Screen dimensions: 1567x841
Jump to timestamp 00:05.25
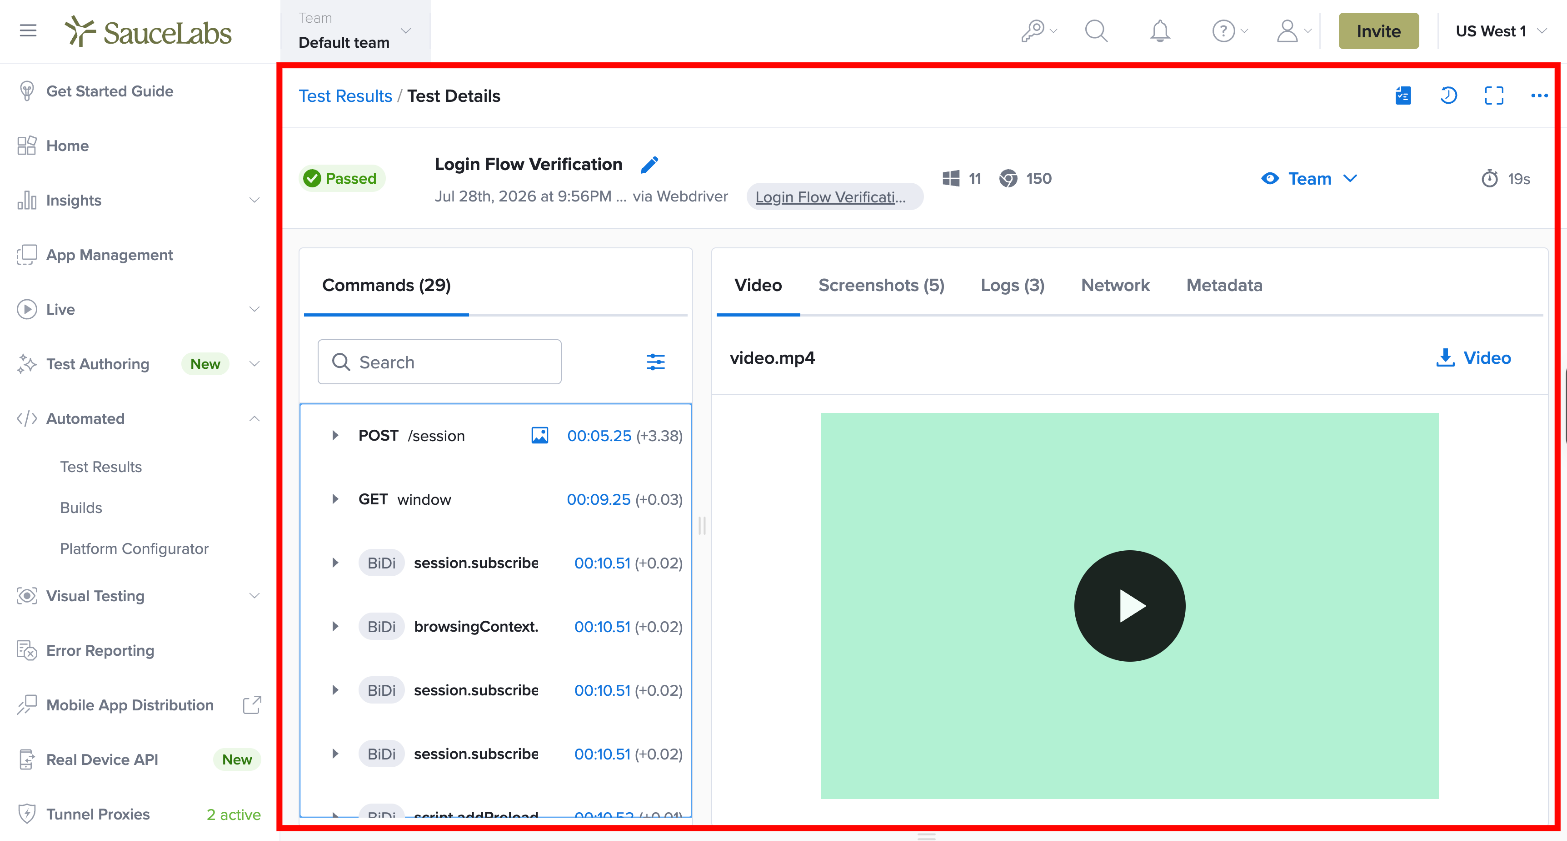coord(599,436)
